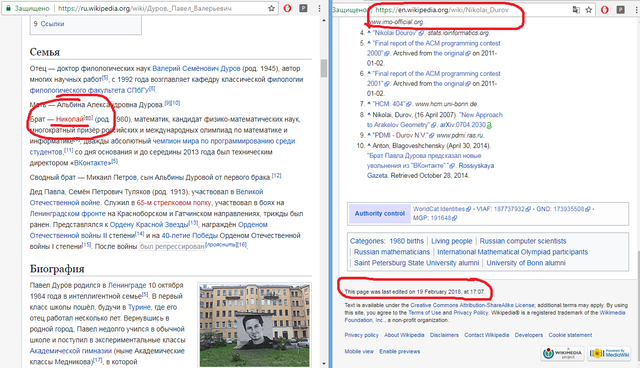The width and height of the screenshot is (640, 368).
Task: Open the 40-летие Победы link
Action: [189, 235]
